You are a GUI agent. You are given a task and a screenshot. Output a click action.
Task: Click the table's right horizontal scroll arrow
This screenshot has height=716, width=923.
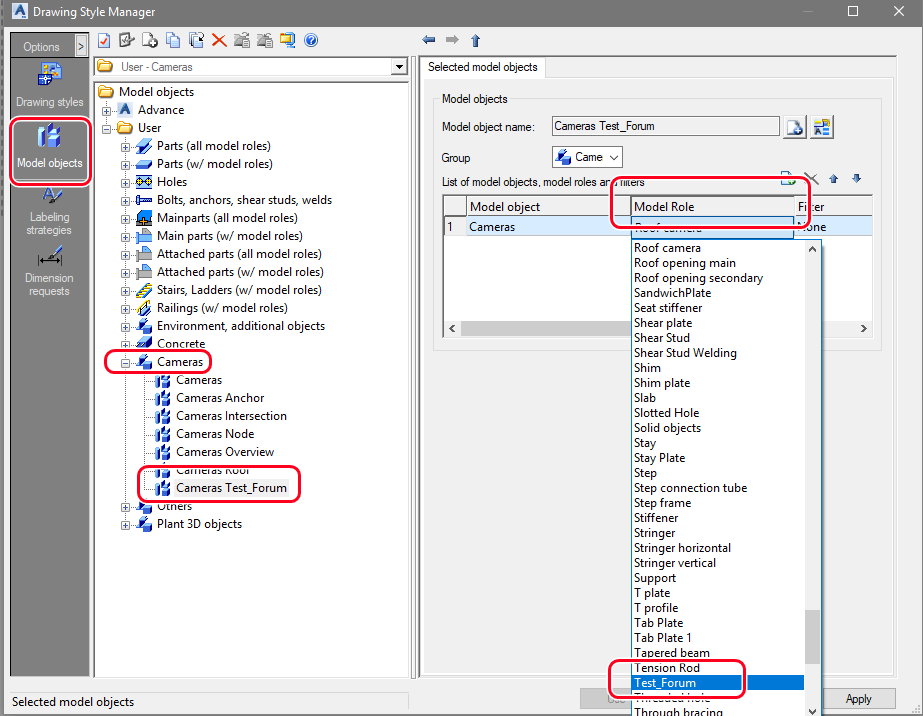click(x=864, y=329)
